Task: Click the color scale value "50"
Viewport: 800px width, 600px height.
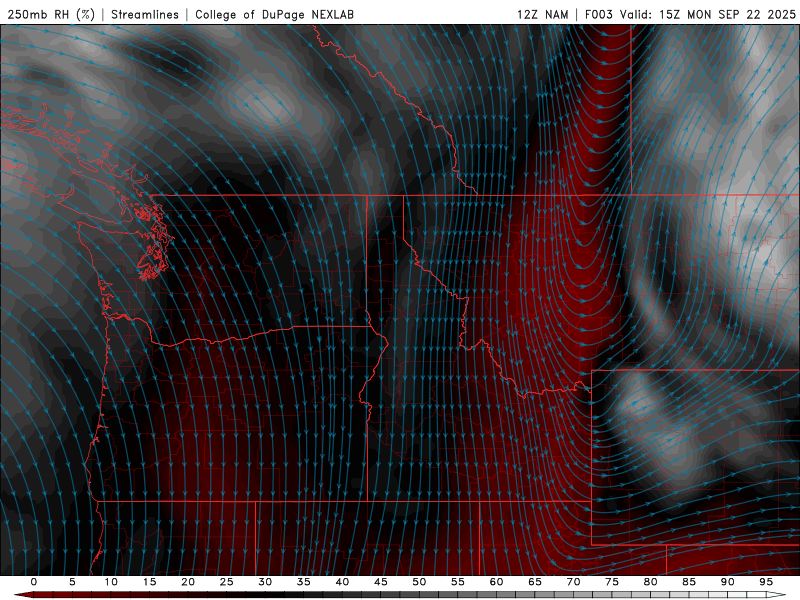Action: coord(419,582)
